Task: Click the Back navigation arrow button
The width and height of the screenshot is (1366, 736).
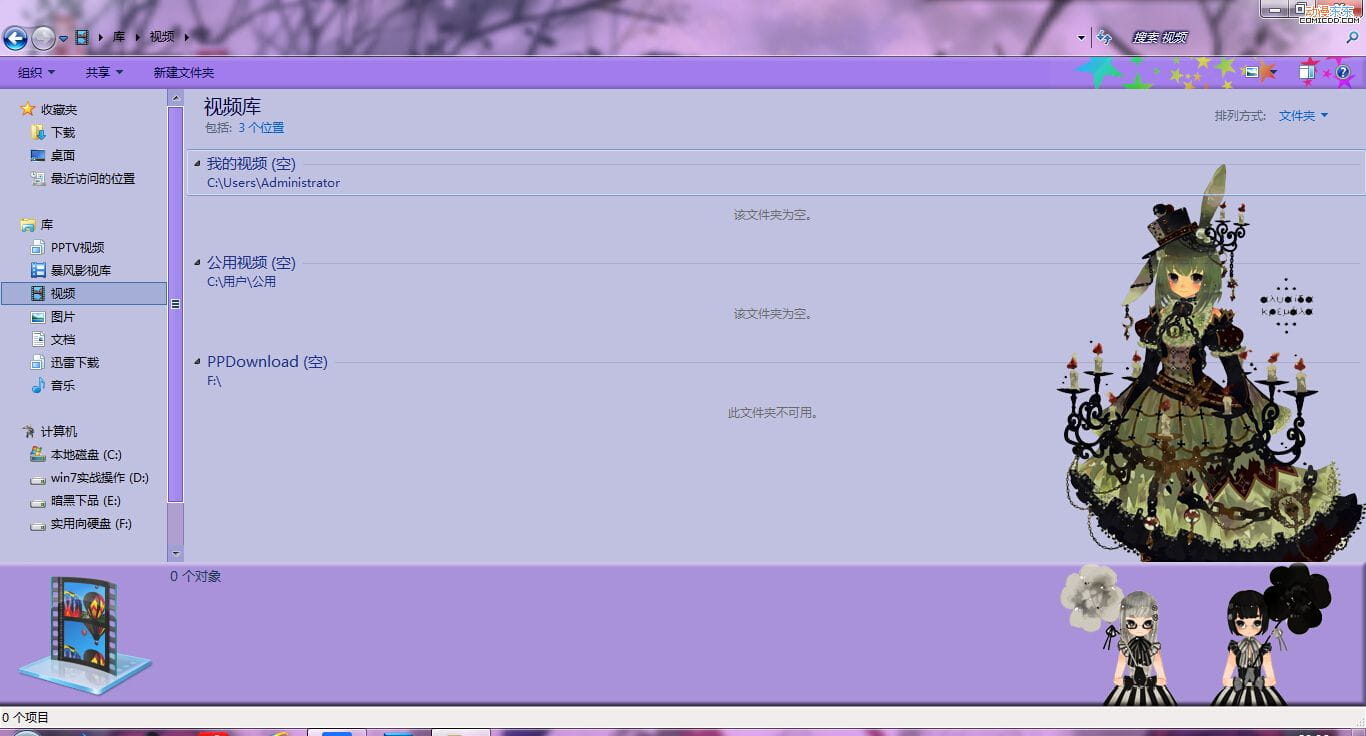Action: coord(15,38)
